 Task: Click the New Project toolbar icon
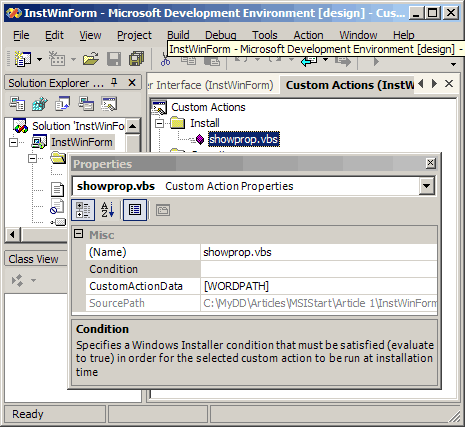(23, 59)
